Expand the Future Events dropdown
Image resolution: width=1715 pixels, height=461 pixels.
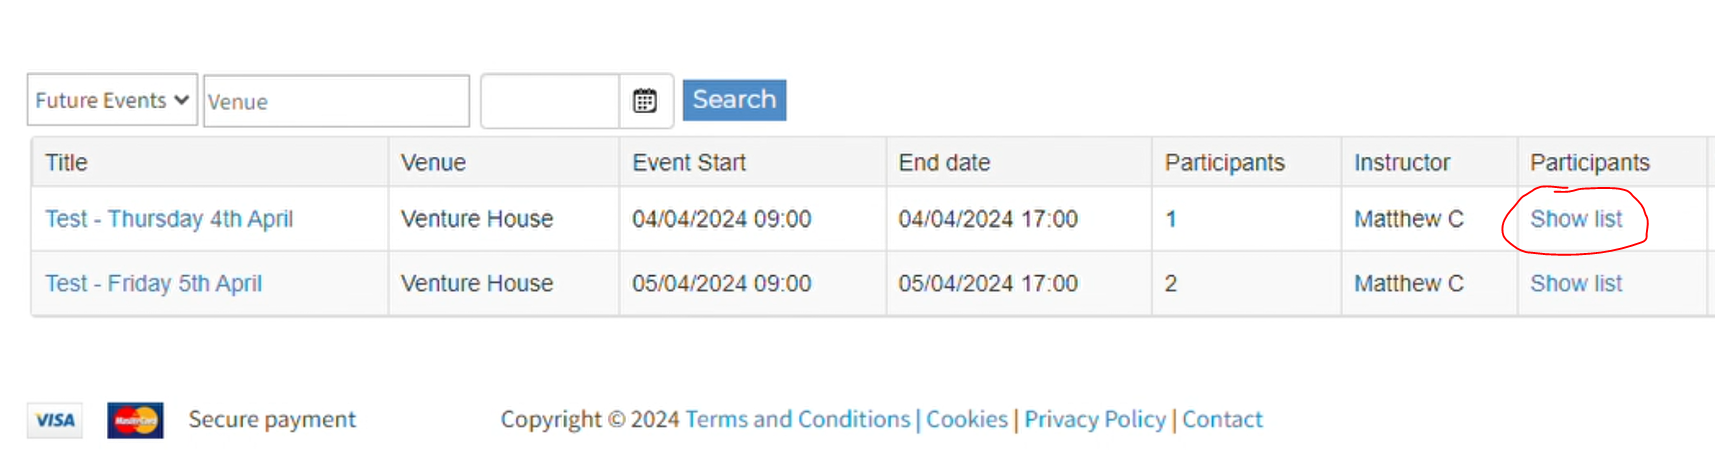coord(112,100)
